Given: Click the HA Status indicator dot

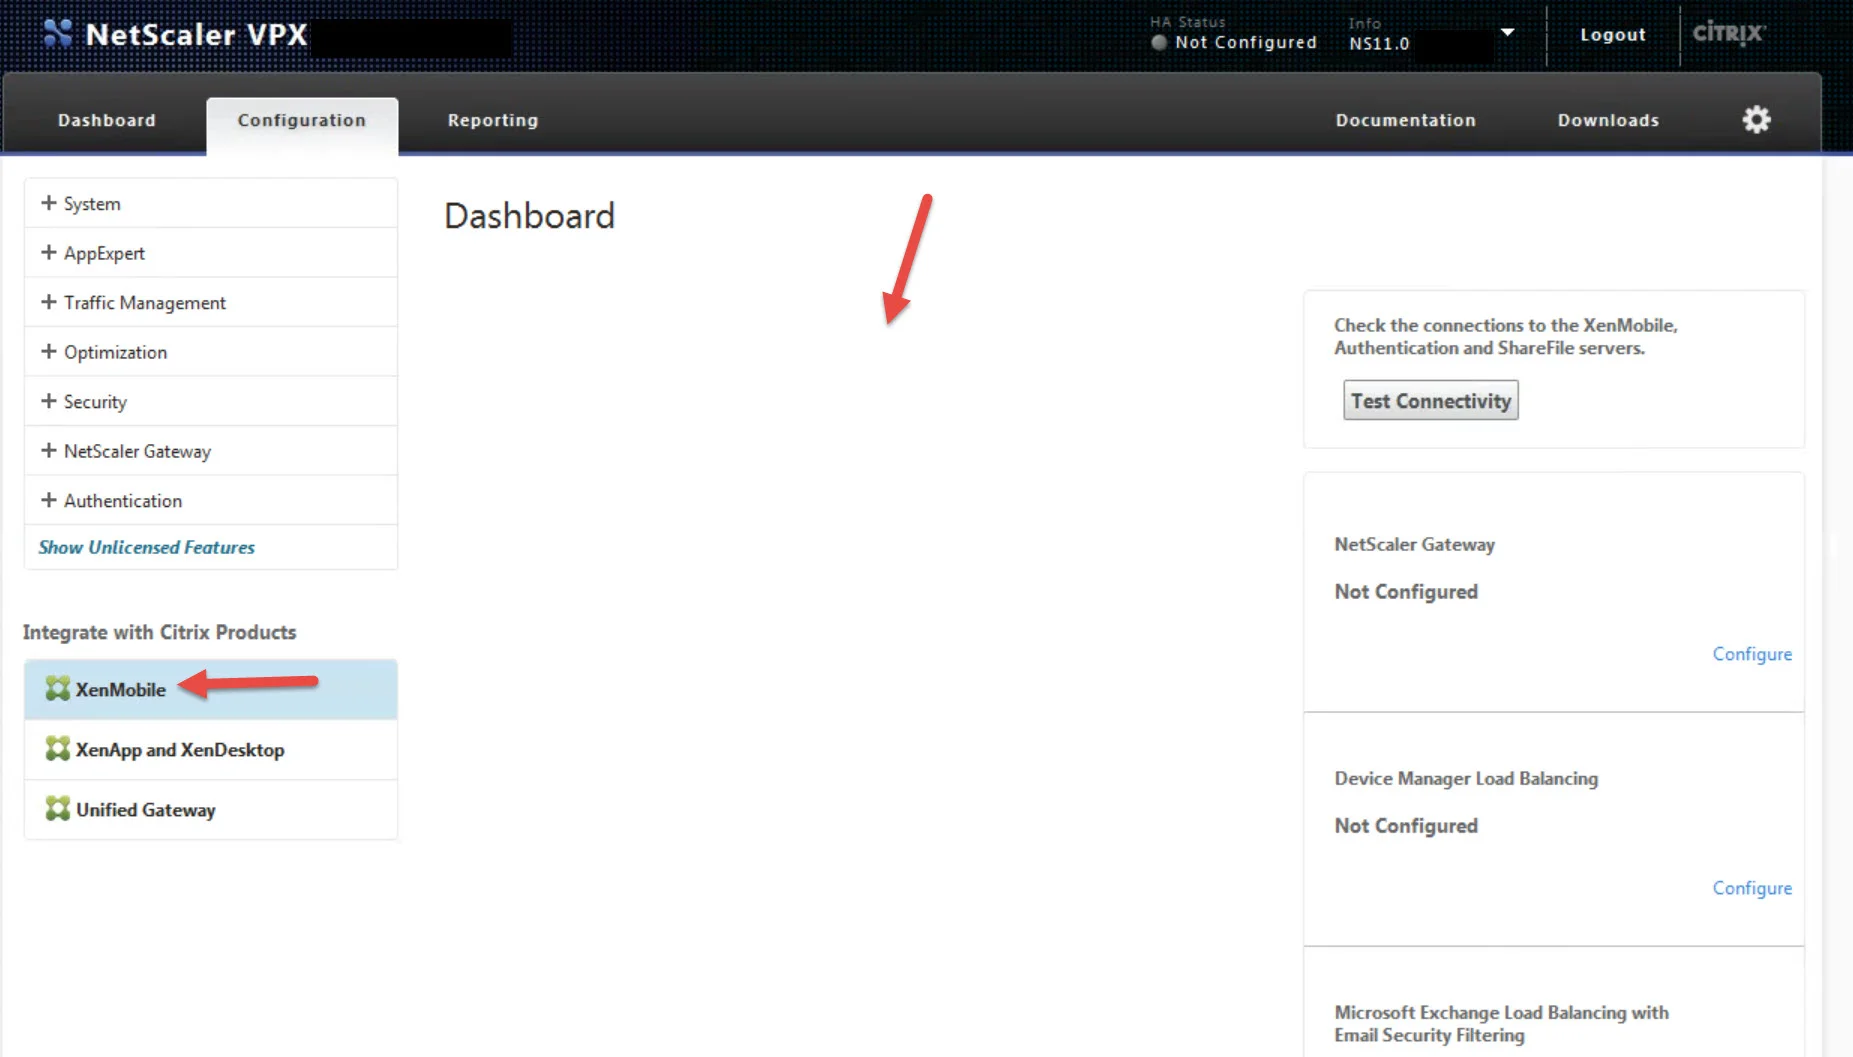Looking at the screenshot, I should pyautogui.click(x=1159, y=42).
